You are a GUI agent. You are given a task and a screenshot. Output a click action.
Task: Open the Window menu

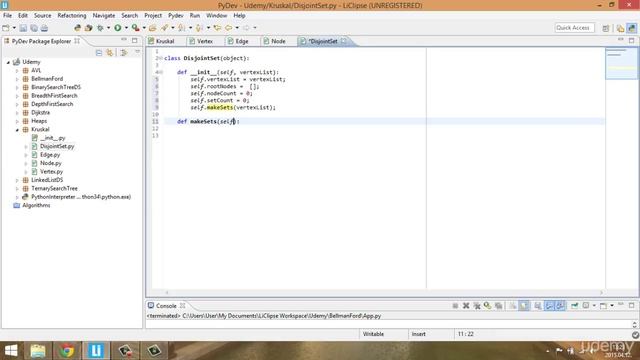point(216,16)
